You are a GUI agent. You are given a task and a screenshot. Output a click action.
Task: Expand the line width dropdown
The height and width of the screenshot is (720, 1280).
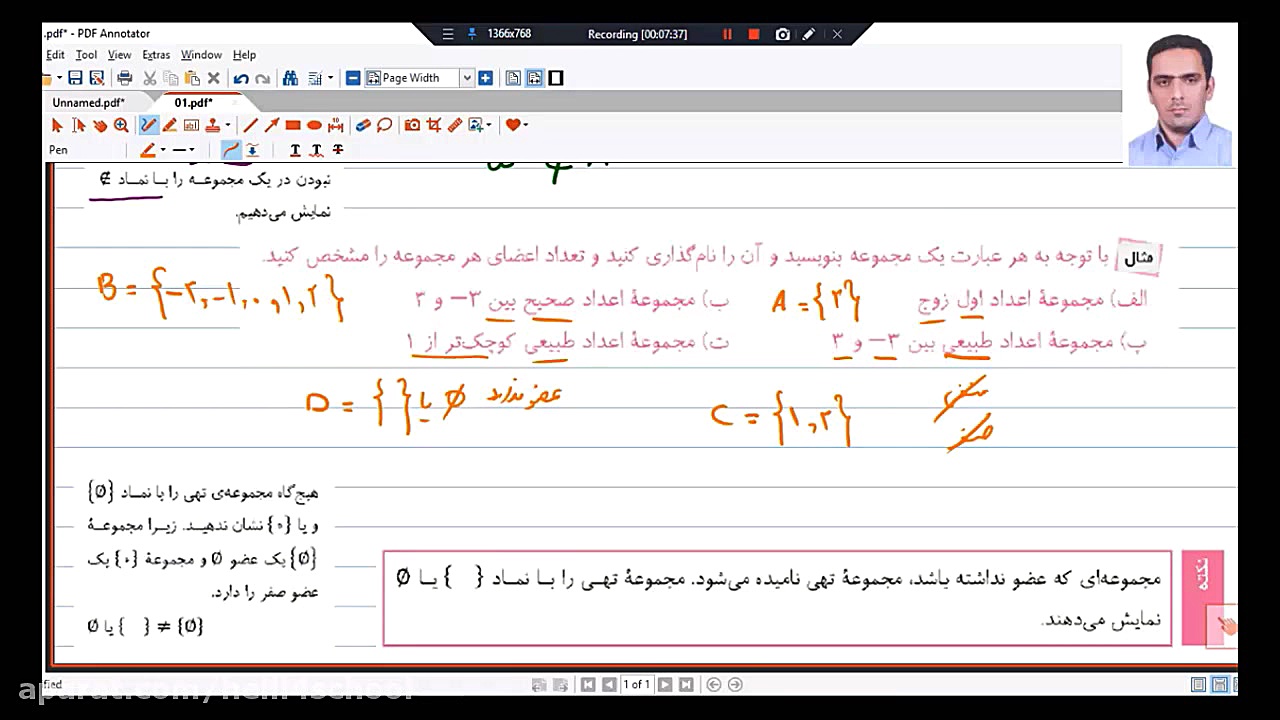point(190,150)
